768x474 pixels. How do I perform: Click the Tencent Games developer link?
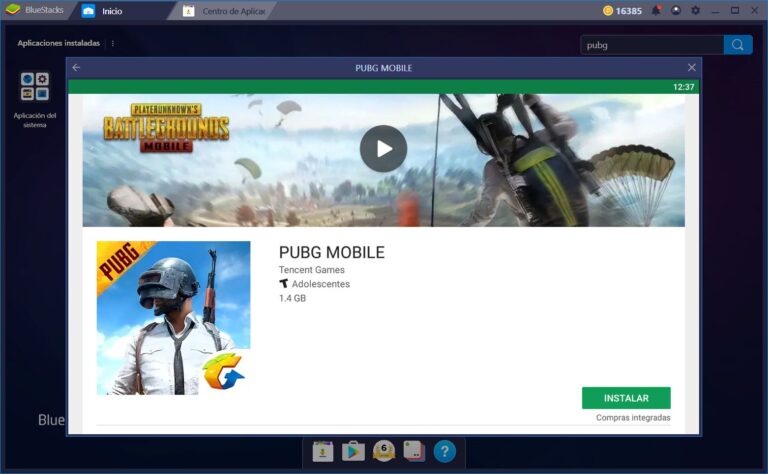click(x=312, y=270)
